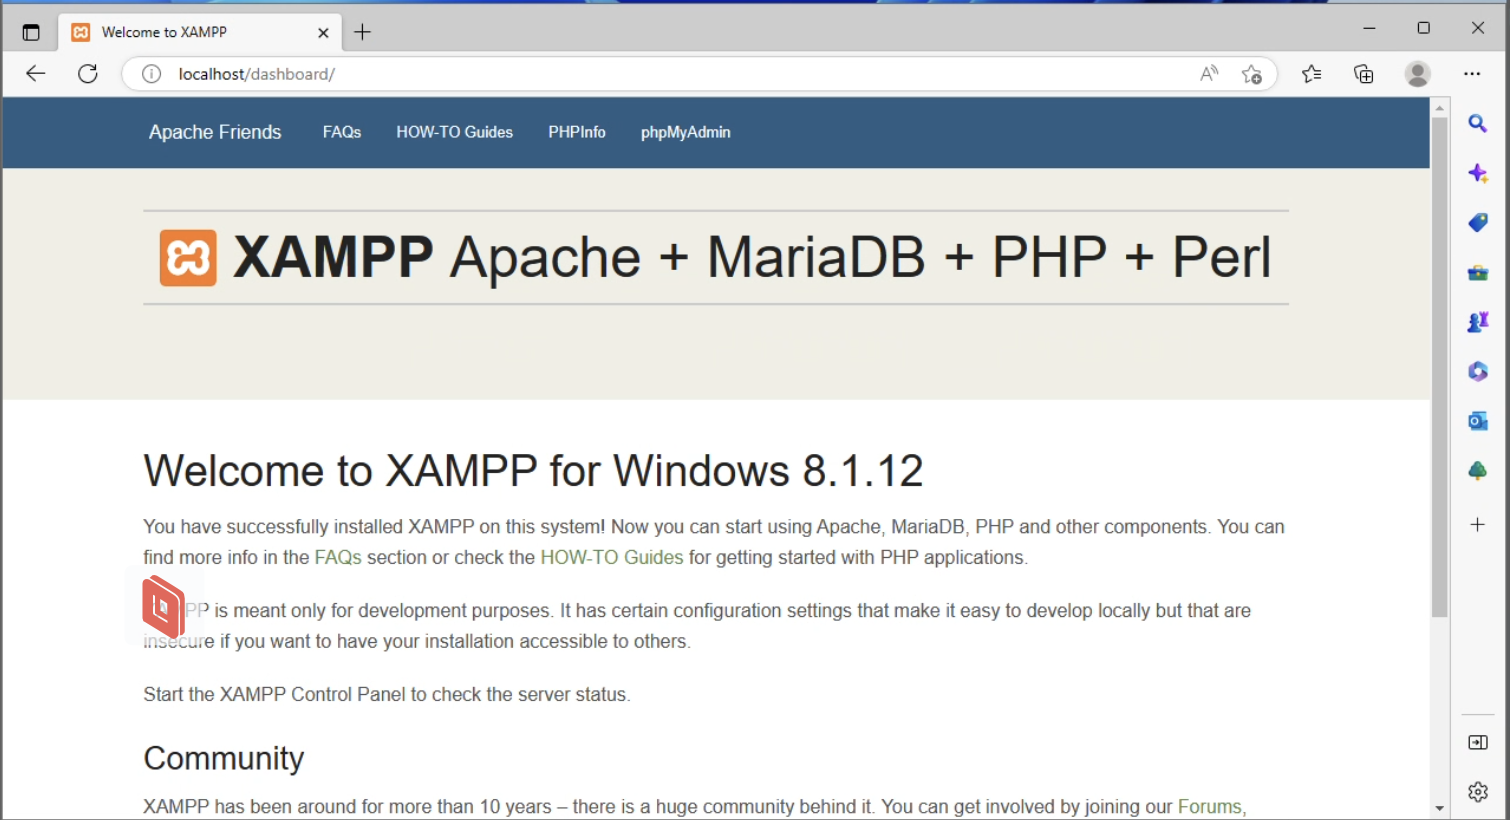Image resolution: width=1510 pixels, height=820 pixels.
Task: Refresh the localhost dashboard page
Action: tap(88, 73)
